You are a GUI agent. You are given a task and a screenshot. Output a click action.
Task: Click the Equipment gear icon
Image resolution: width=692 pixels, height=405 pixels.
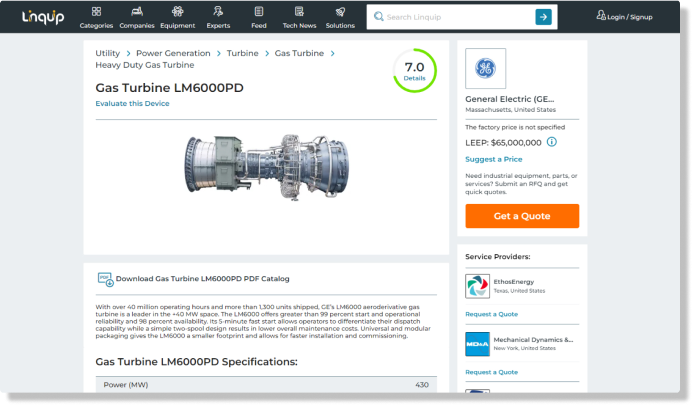coord(177,11)
